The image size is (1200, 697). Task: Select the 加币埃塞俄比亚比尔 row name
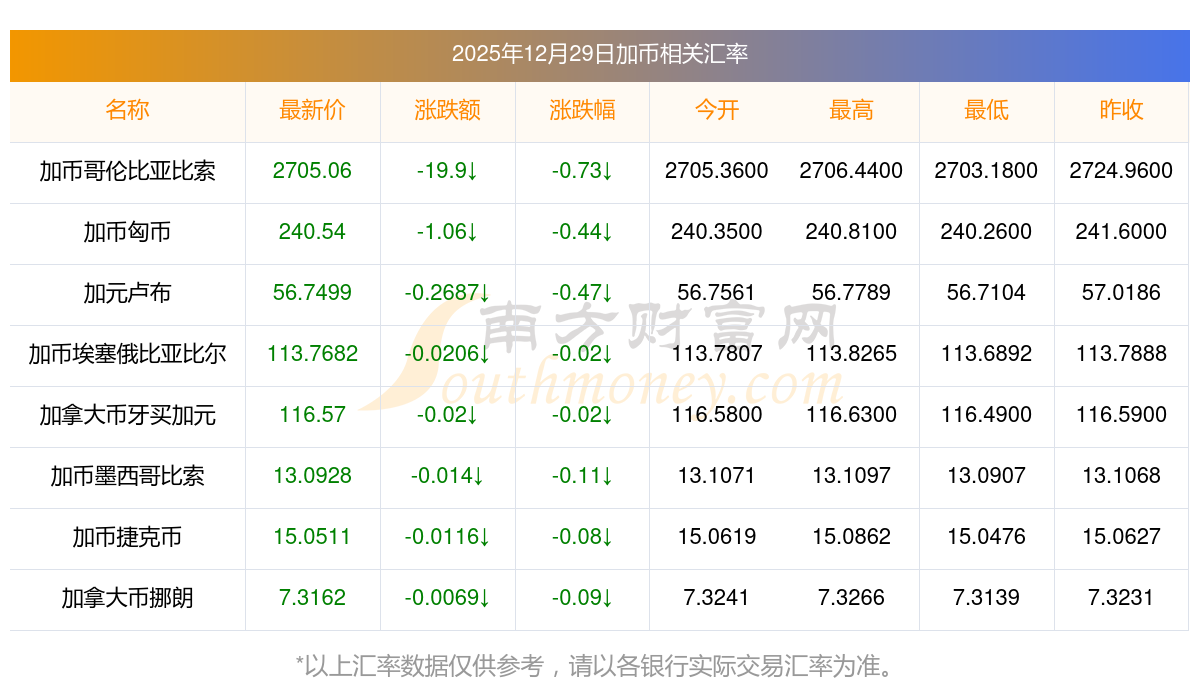(x=127, y=354)
